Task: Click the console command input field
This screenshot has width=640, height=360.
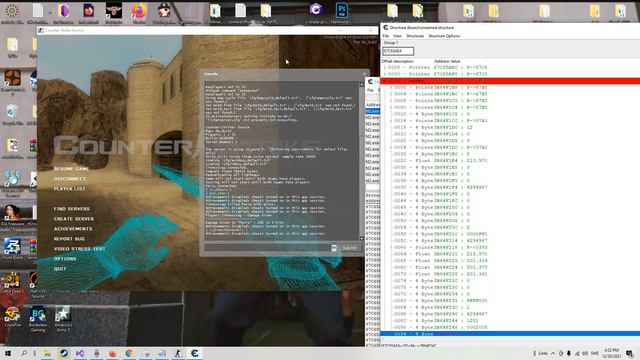Action: (x=268, y=248)
